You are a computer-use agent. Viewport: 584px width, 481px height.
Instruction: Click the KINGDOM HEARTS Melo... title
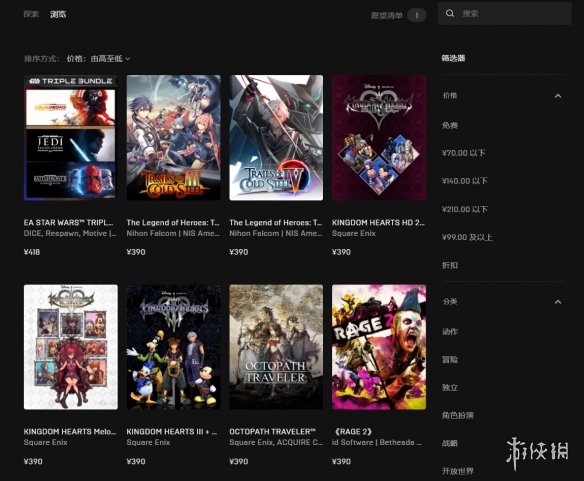click(70, 431)
